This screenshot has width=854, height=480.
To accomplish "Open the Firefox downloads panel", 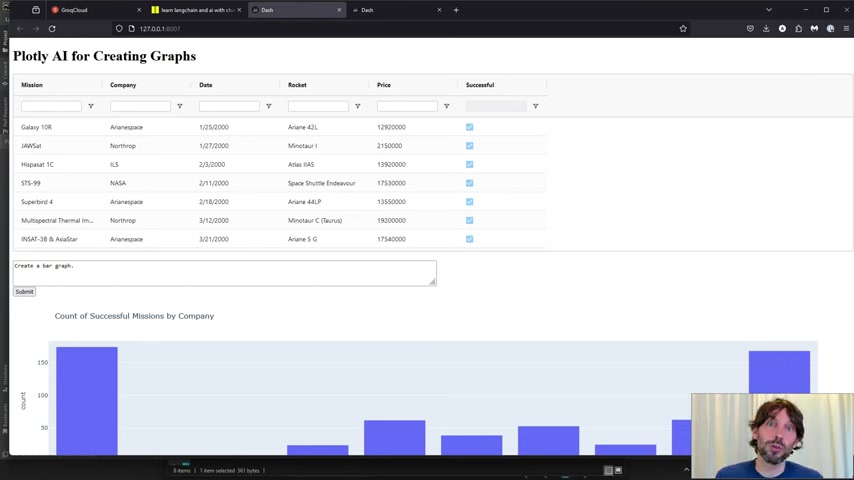I will click(766, 29).
